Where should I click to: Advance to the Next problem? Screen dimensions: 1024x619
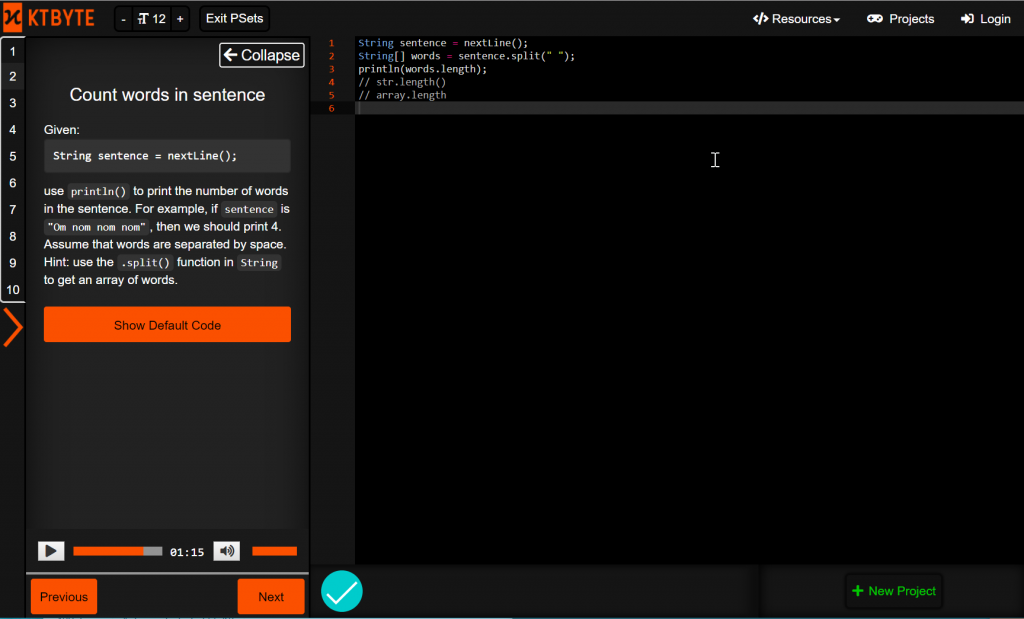click(x=271, y=597)
